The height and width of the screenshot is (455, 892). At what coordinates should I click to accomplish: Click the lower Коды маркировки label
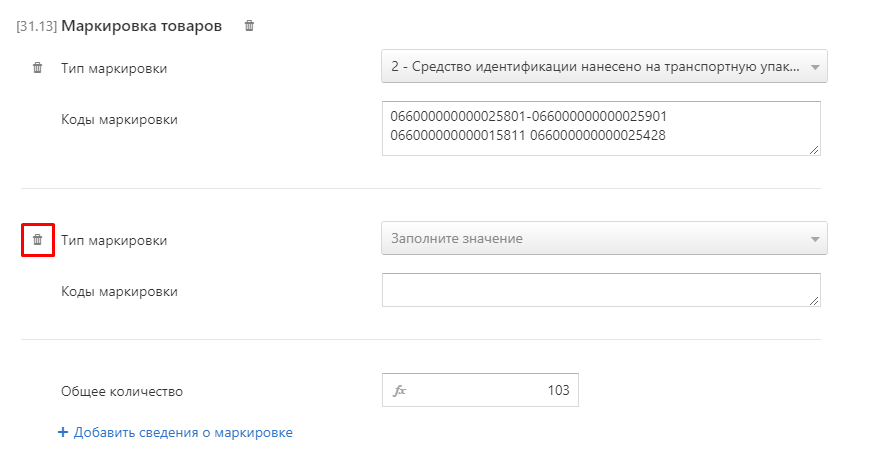point(119,292)
